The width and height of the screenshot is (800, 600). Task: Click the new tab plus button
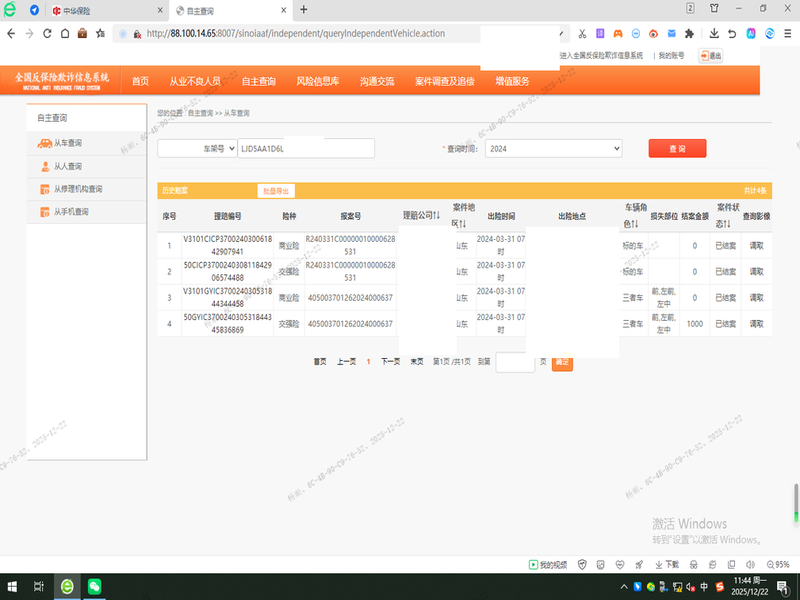pyautogui.click(x=304, y=10)
